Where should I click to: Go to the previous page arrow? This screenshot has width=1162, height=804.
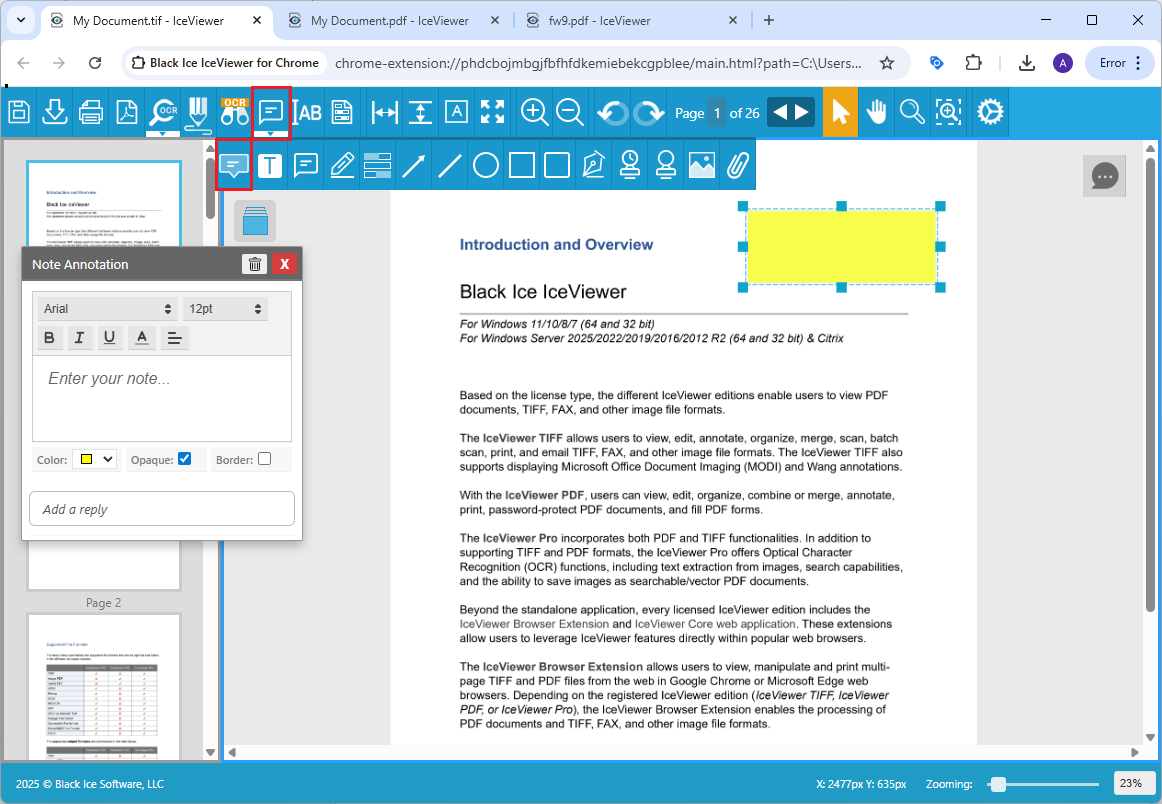(779, 113)
